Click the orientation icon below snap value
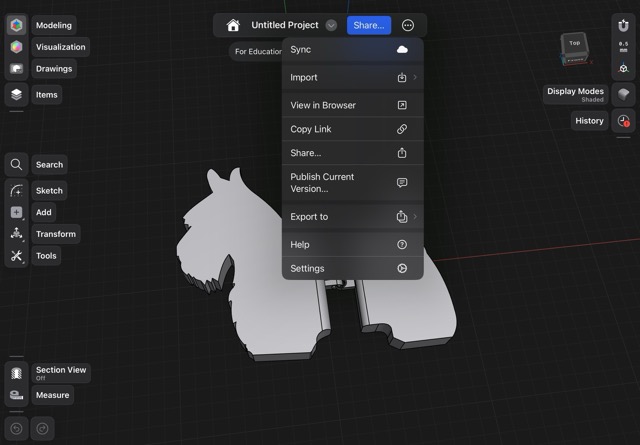640x445 pixels. coord(623,68)
